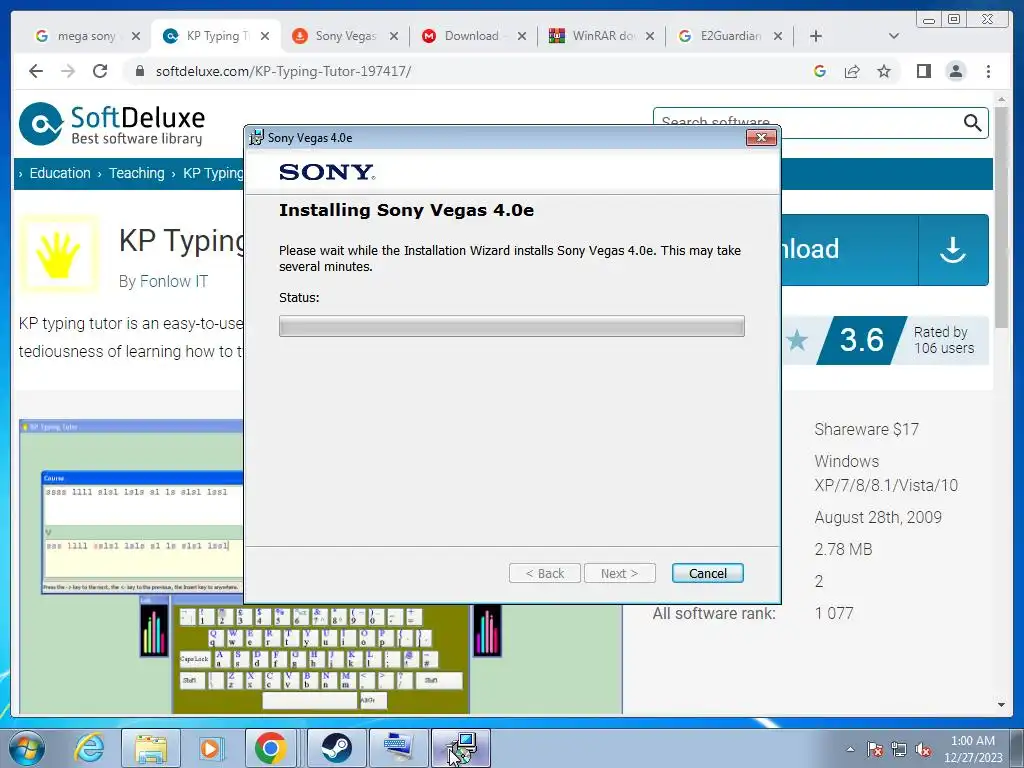
Task: Click the page scrollbar down arrow
Action: click(1001, 705)
